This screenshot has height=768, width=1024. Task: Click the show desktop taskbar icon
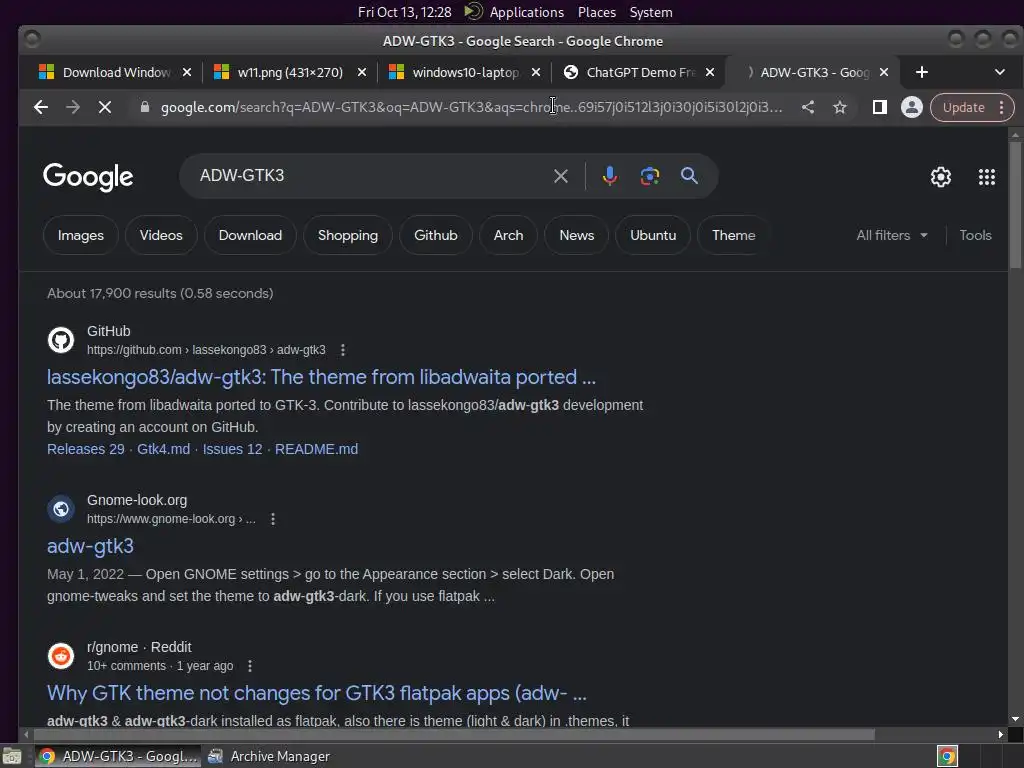(12, 756)
